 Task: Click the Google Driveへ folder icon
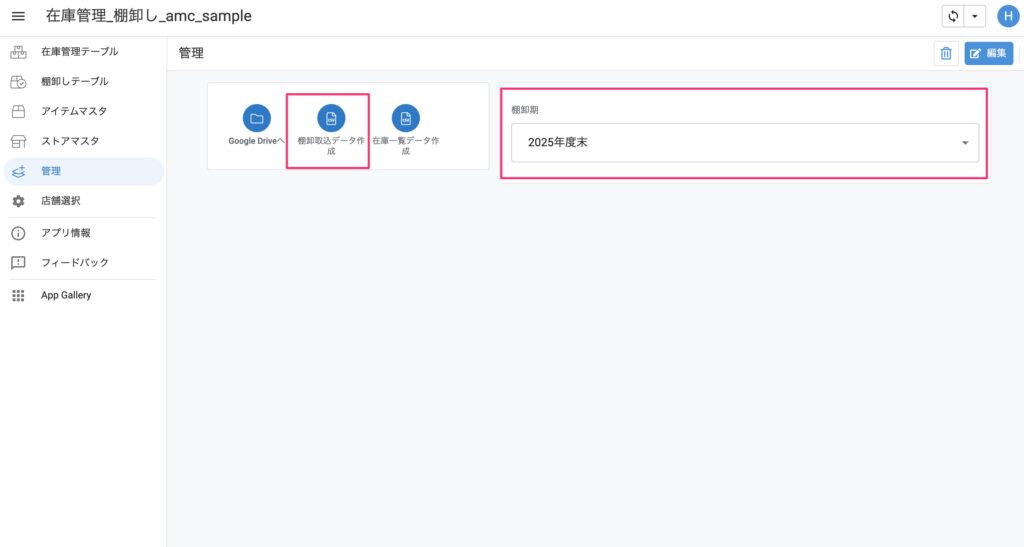(x=257, y=118)
